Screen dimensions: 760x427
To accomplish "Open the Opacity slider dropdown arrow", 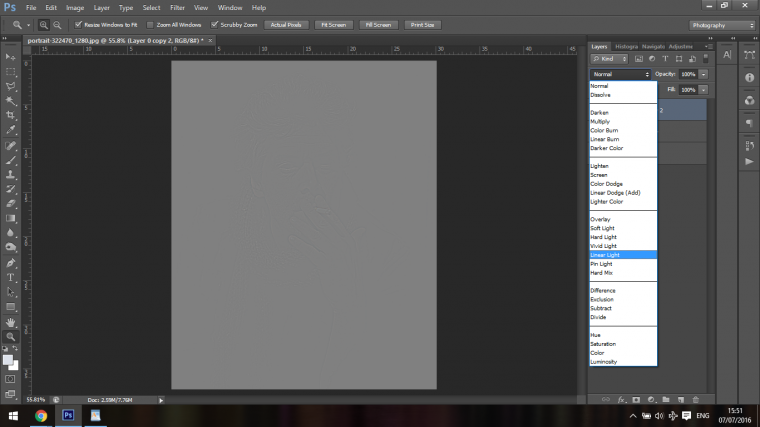I will [x=703, y=74].
